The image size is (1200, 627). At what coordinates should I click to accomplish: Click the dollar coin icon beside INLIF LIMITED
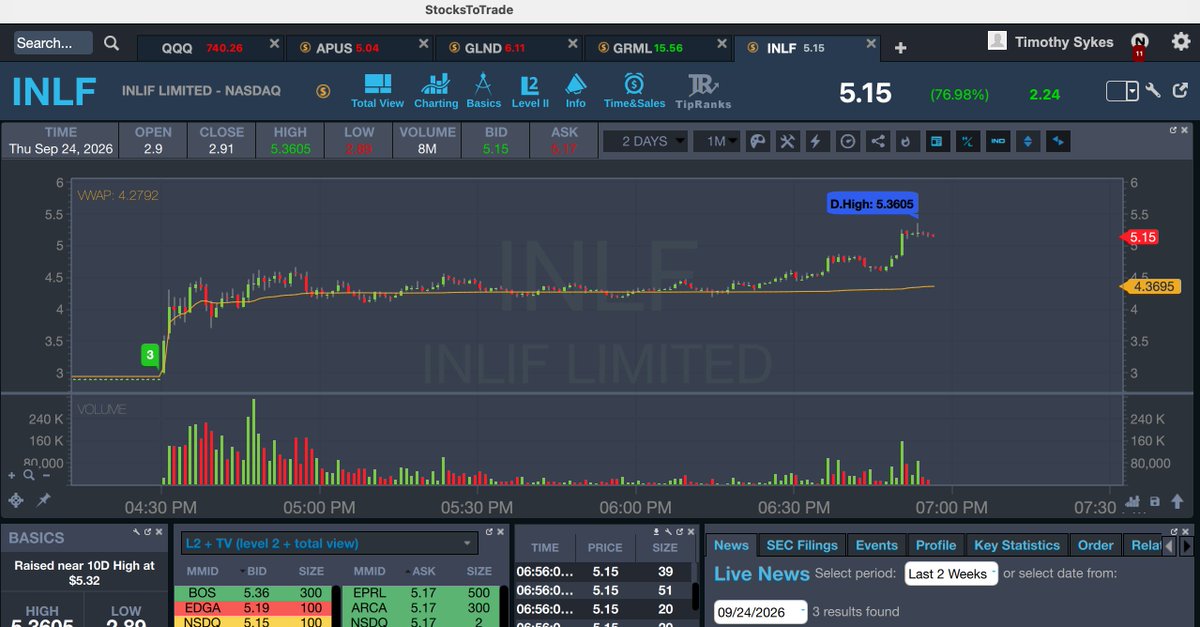(x=323, y=91)
